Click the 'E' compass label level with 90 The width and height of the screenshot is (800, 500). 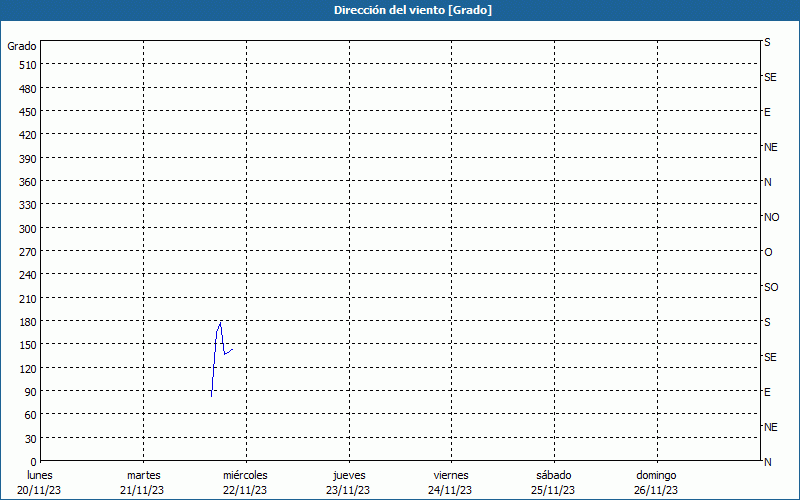(x=767, y=392)
